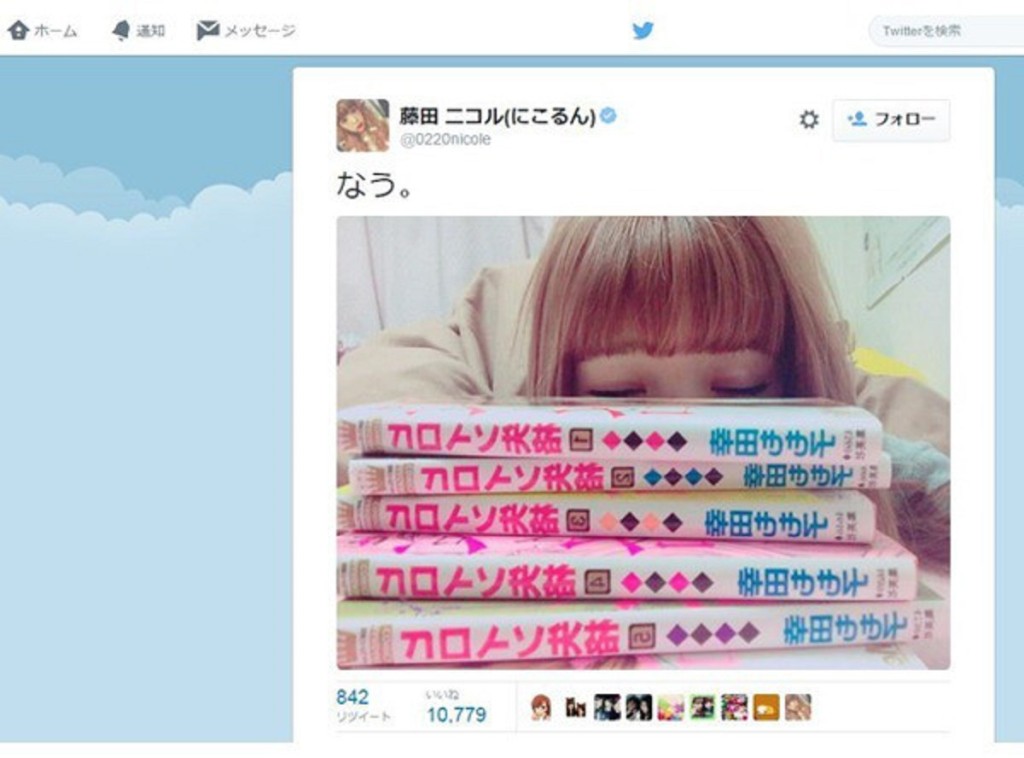Open the メッセージ envelope icon
The height and width of the screenshot is (758, 1024).
click(208, 30)
